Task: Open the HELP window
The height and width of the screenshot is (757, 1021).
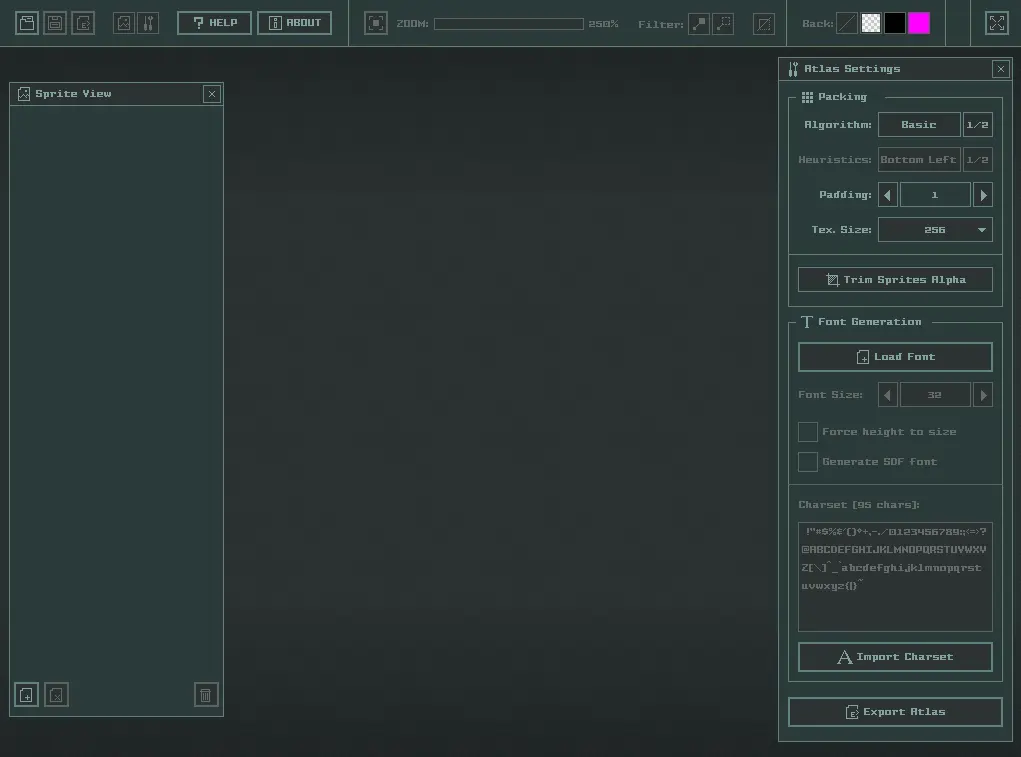Action: pyautogui.click(x=214, y=23)
